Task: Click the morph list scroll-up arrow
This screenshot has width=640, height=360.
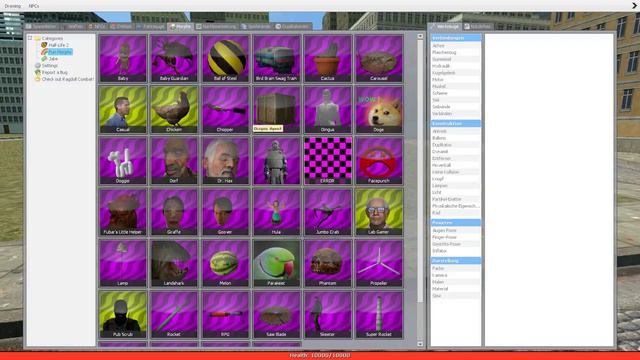Action: (420, 36)
